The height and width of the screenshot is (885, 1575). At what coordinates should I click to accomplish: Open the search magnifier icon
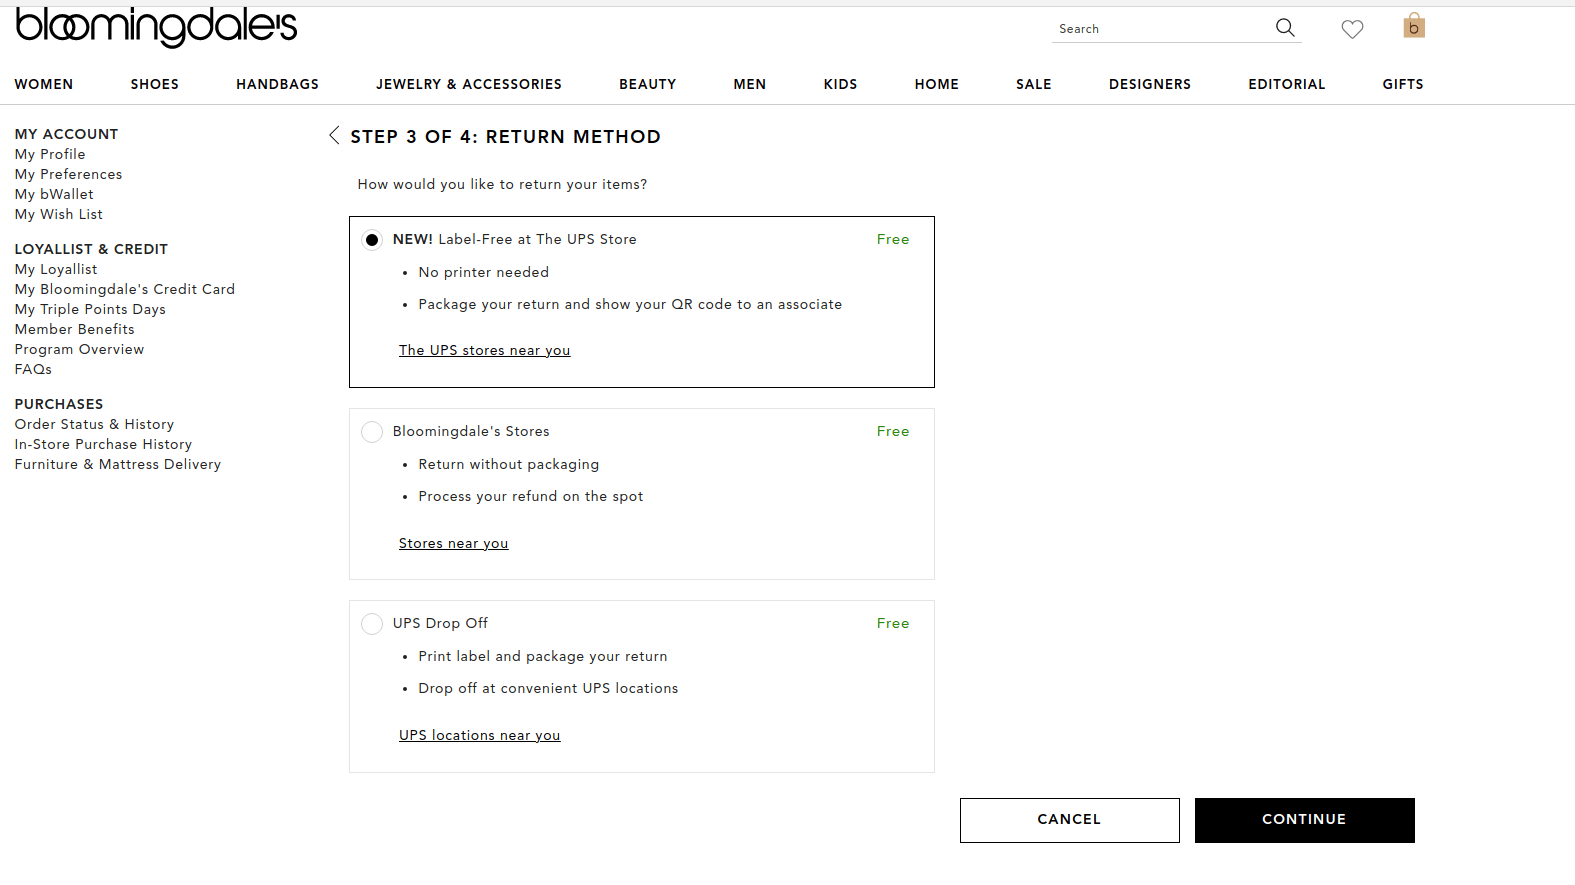pos(1285,28)
